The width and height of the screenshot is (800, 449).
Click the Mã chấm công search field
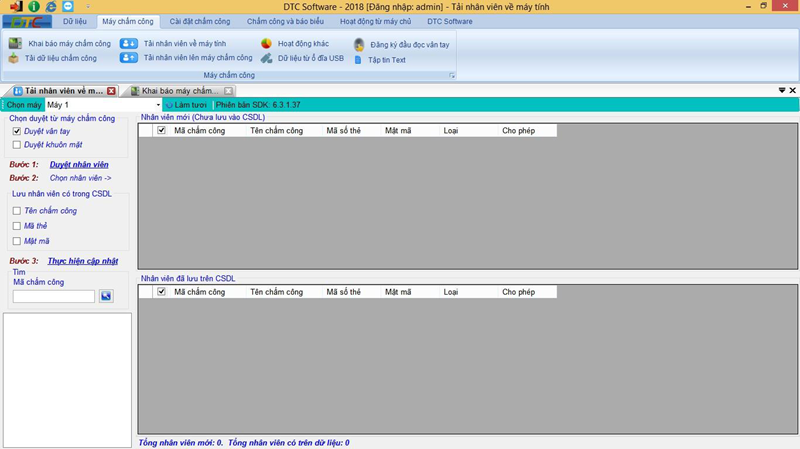pyautogui.click(x=54, y=296)
